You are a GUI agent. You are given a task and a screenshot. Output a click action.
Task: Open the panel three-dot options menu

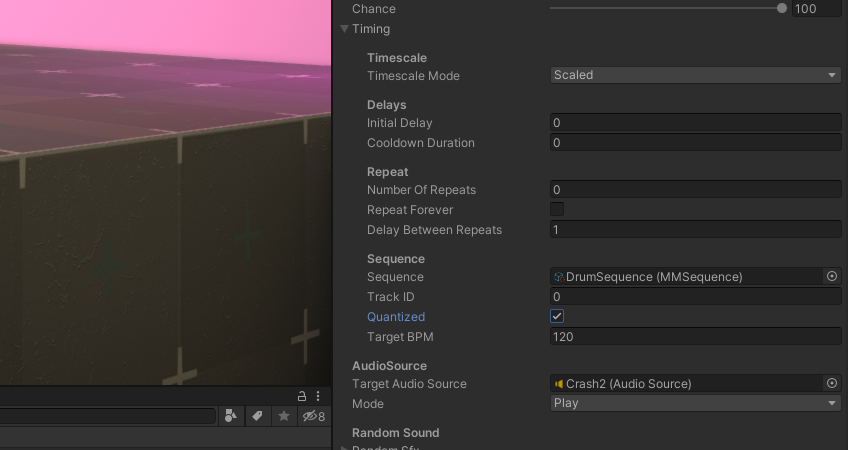318,396
